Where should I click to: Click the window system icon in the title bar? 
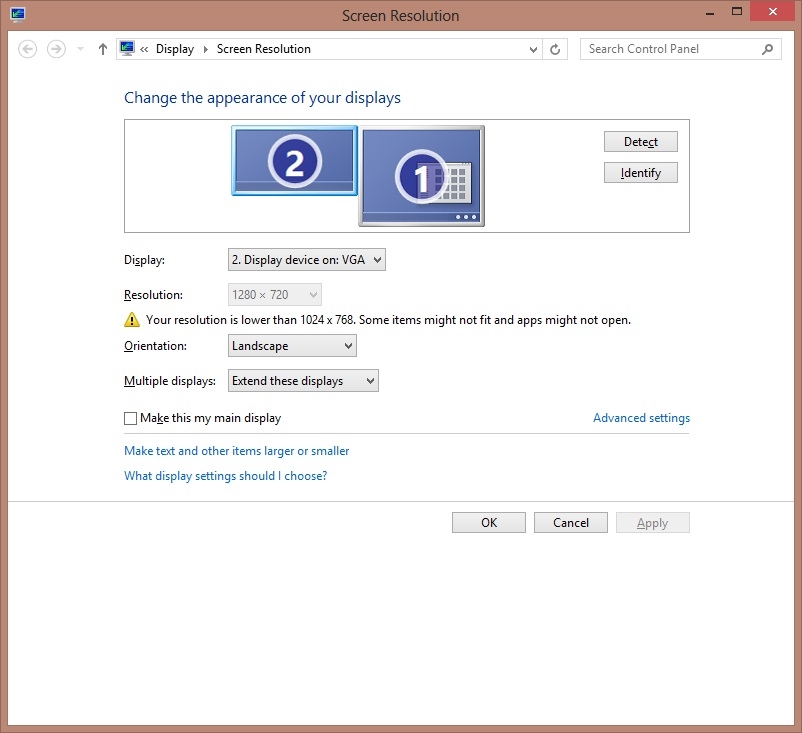(x=17, y=15)
